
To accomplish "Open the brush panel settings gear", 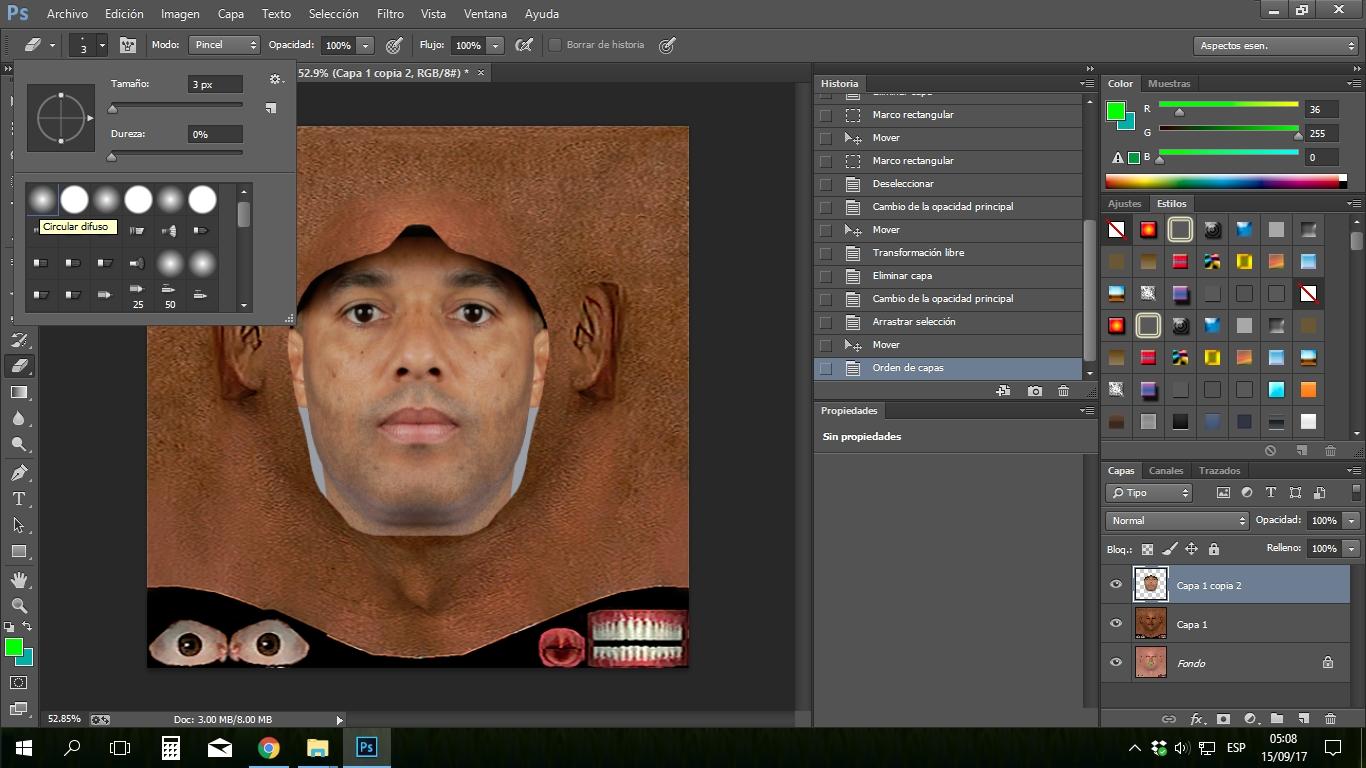I will [x=275, y=80].
